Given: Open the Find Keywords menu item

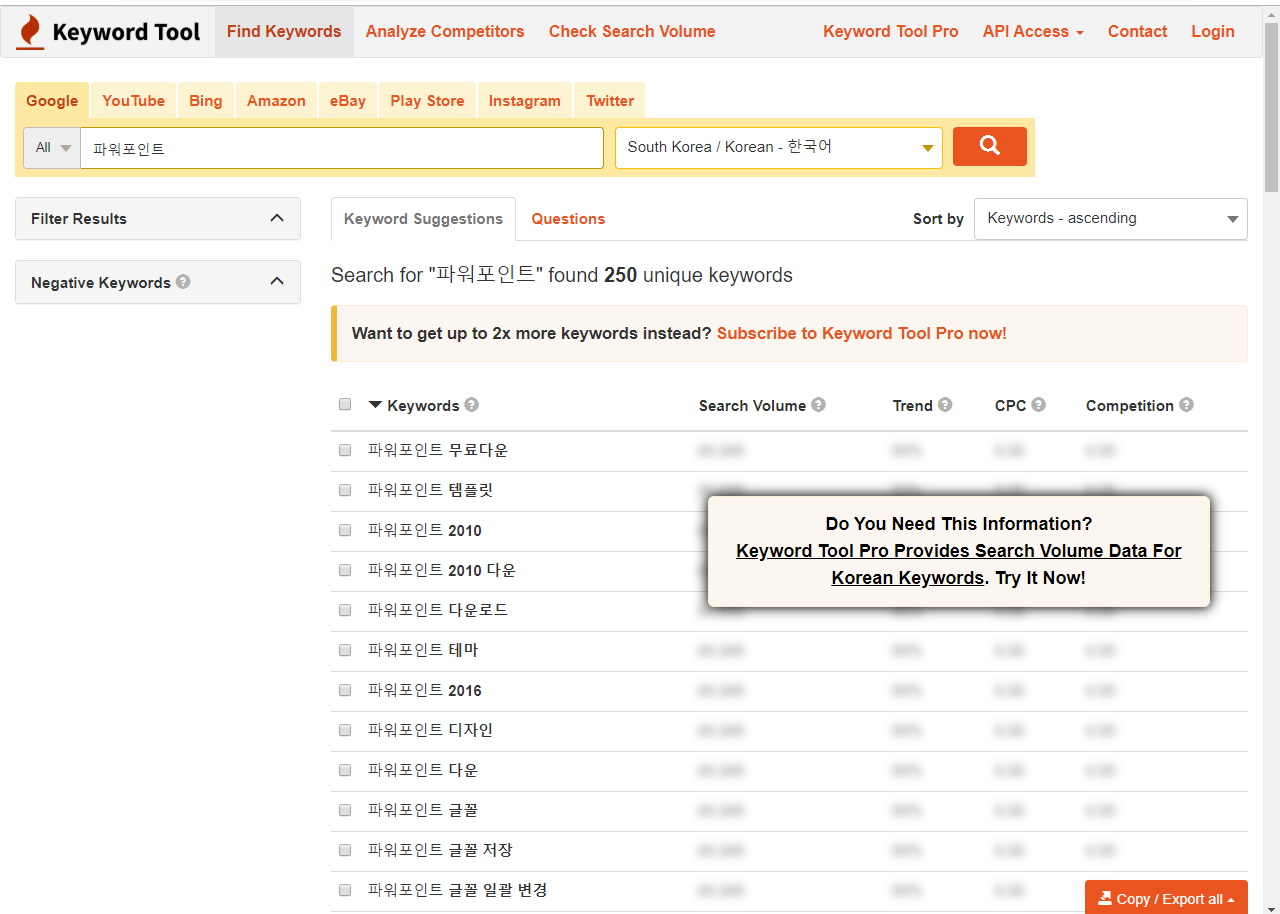Looking at the screenshot, I should point(284,32).
